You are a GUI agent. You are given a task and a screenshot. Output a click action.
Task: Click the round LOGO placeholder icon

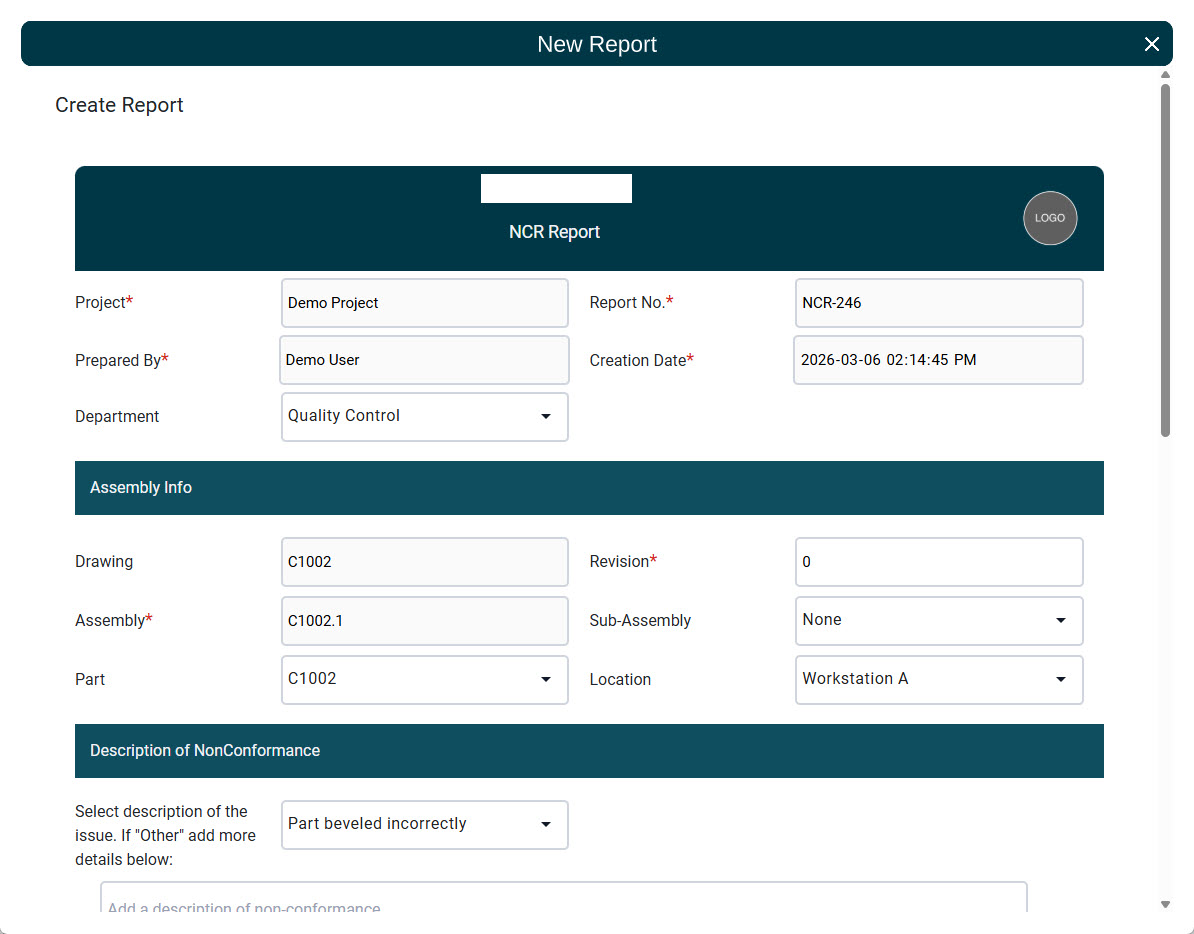pos(1050,218)
